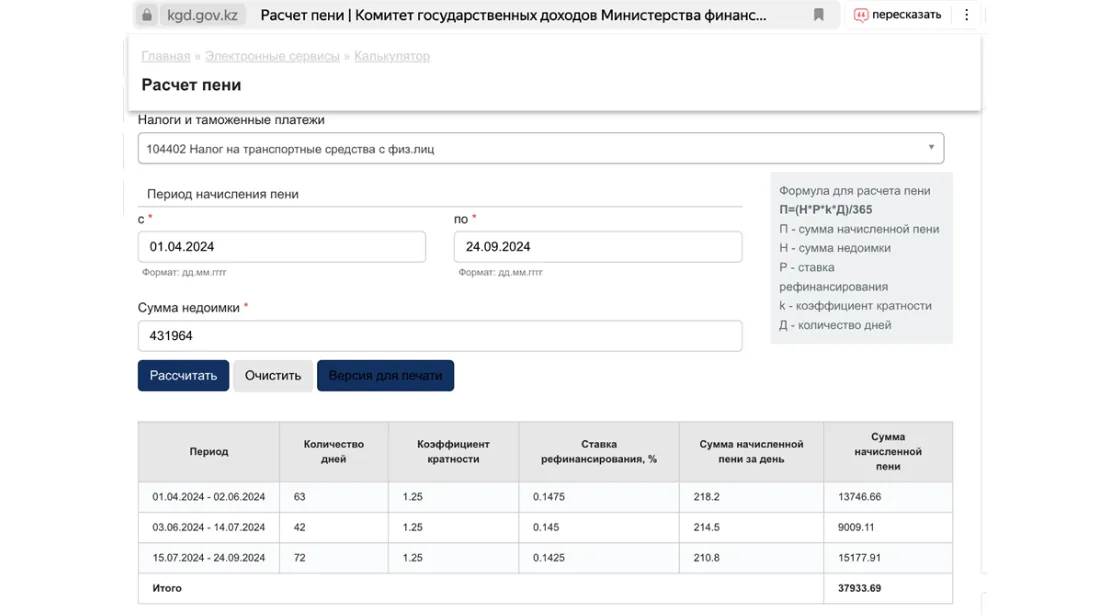The width and height of the screenshot is (1110, 615).
Task: Click the end date field 24.09.2024
Action: (598, 247)
